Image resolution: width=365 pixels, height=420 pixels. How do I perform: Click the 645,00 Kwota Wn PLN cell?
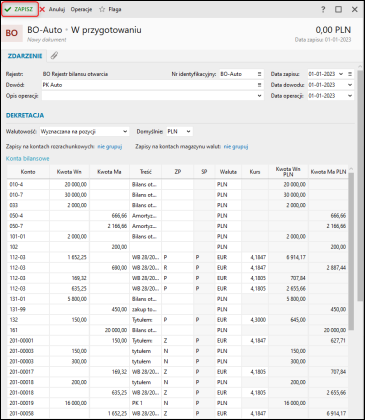(x=288, y=320)
